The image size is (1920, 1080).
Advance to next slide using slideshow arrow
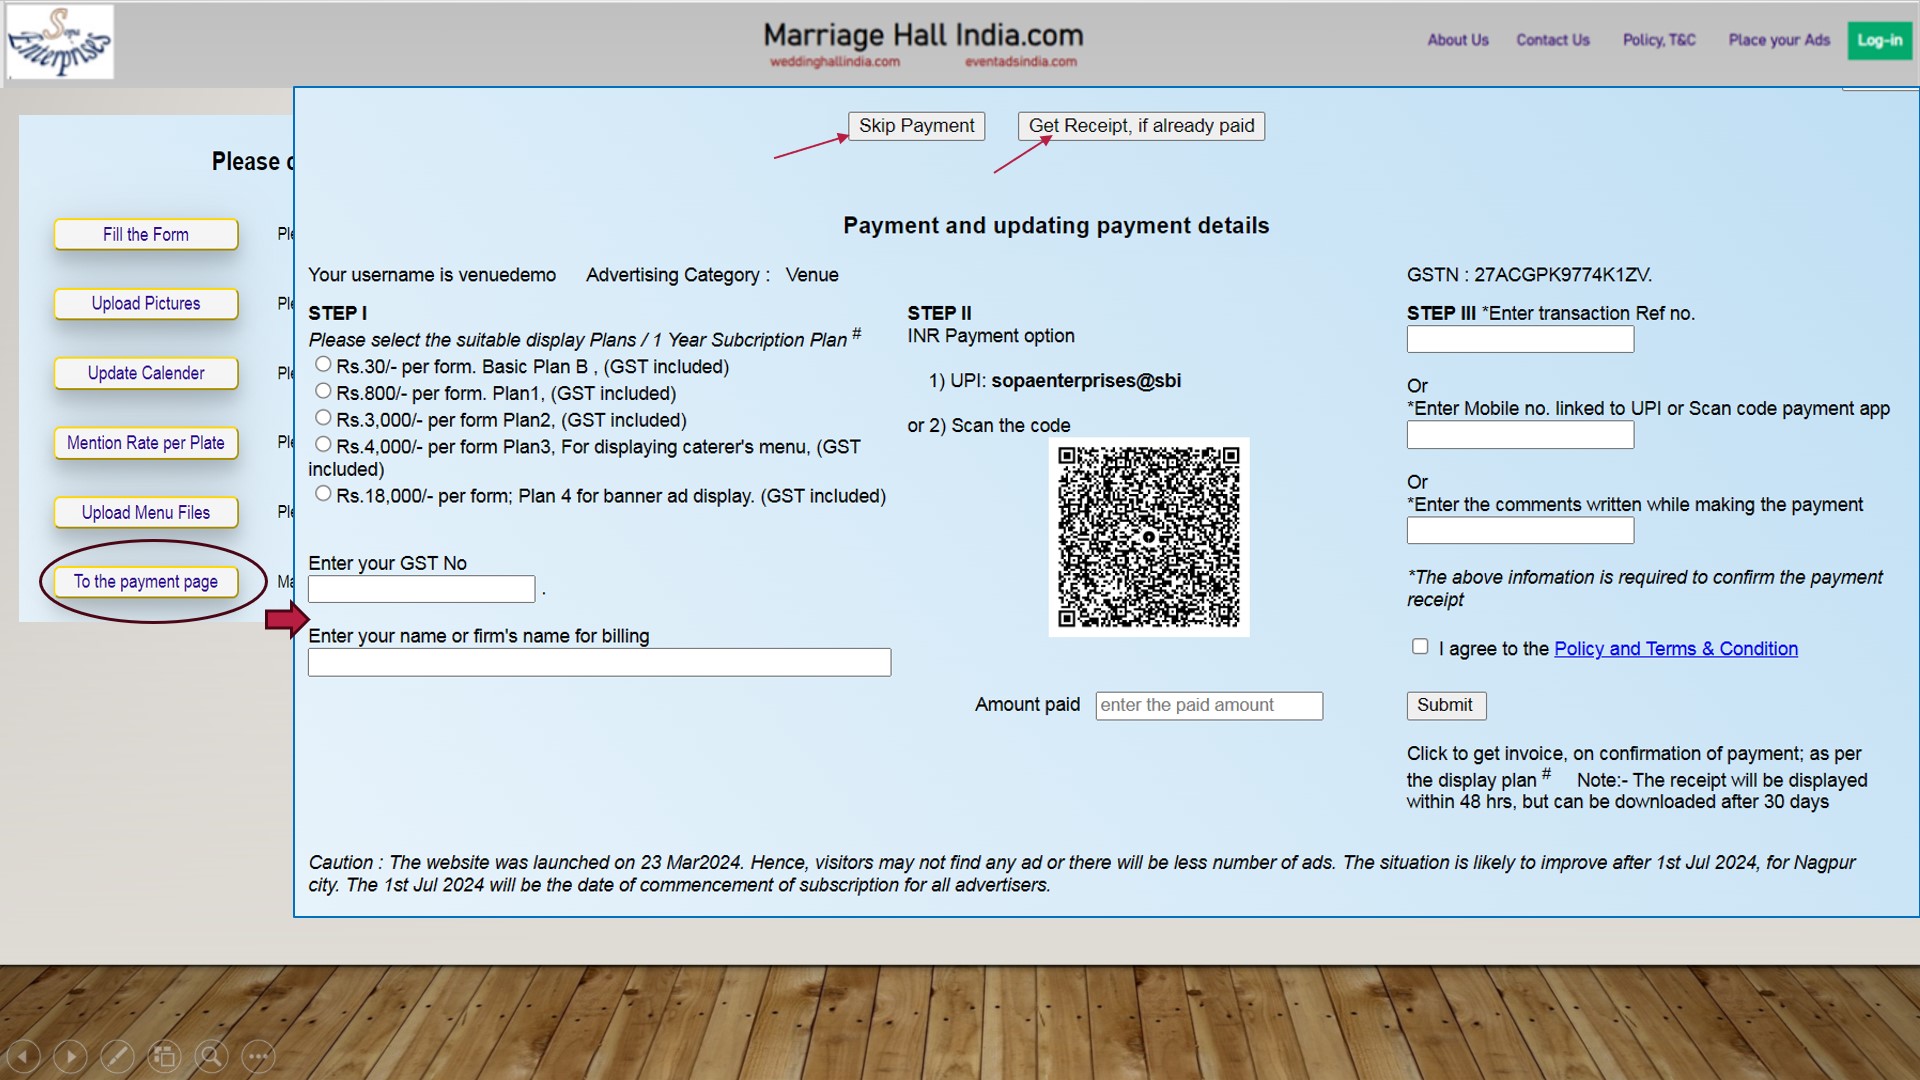[x=70, y=1056]
